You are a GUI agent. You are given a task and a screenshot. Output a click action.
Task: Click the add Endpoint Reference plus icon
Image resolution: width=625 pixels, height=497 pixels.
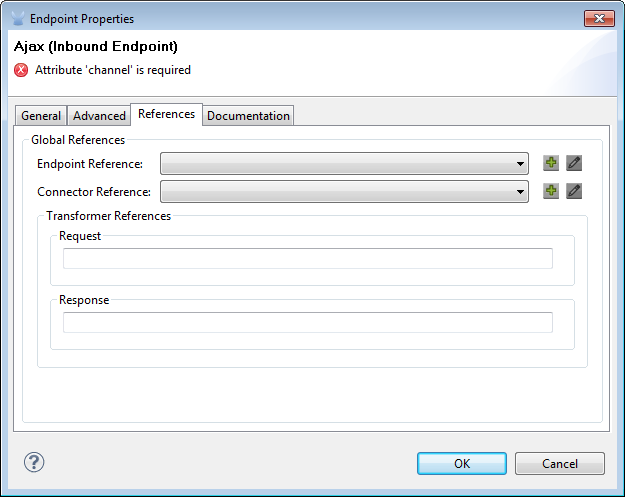[x=551, y=163]
